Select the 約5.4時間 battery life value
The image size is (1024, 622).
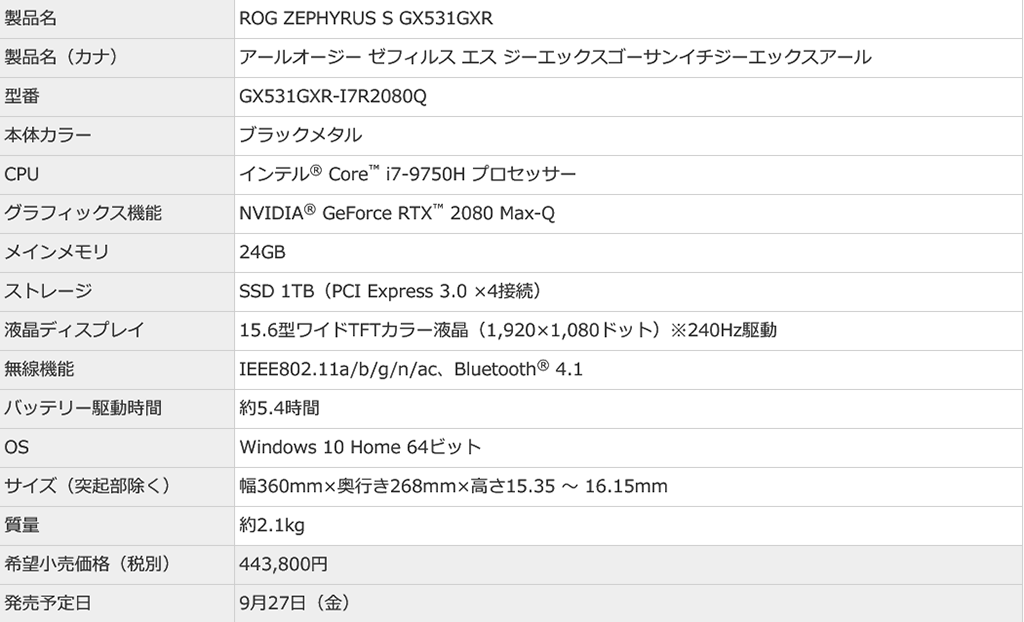pos(280,408)
